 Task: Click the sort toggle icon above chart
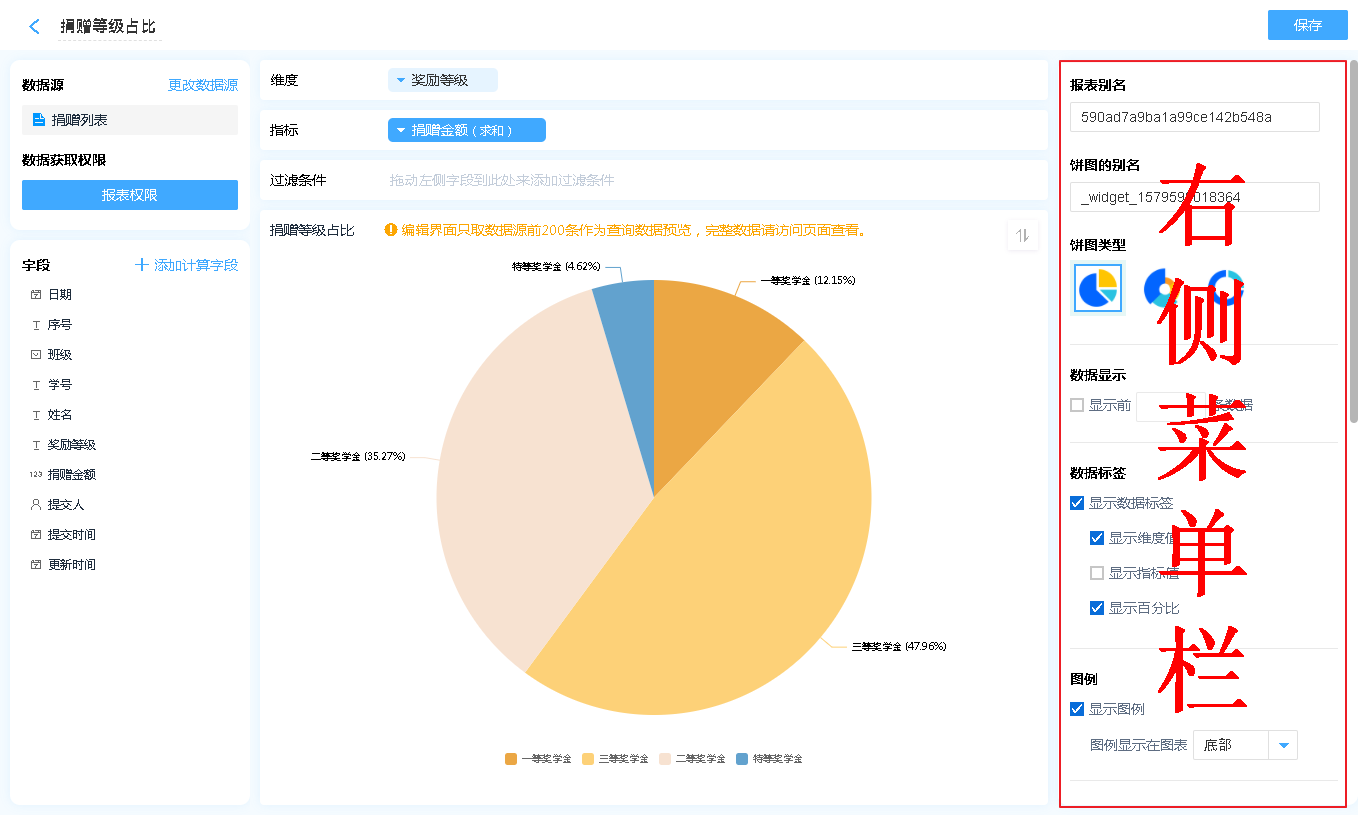(x=1022, y=236)
